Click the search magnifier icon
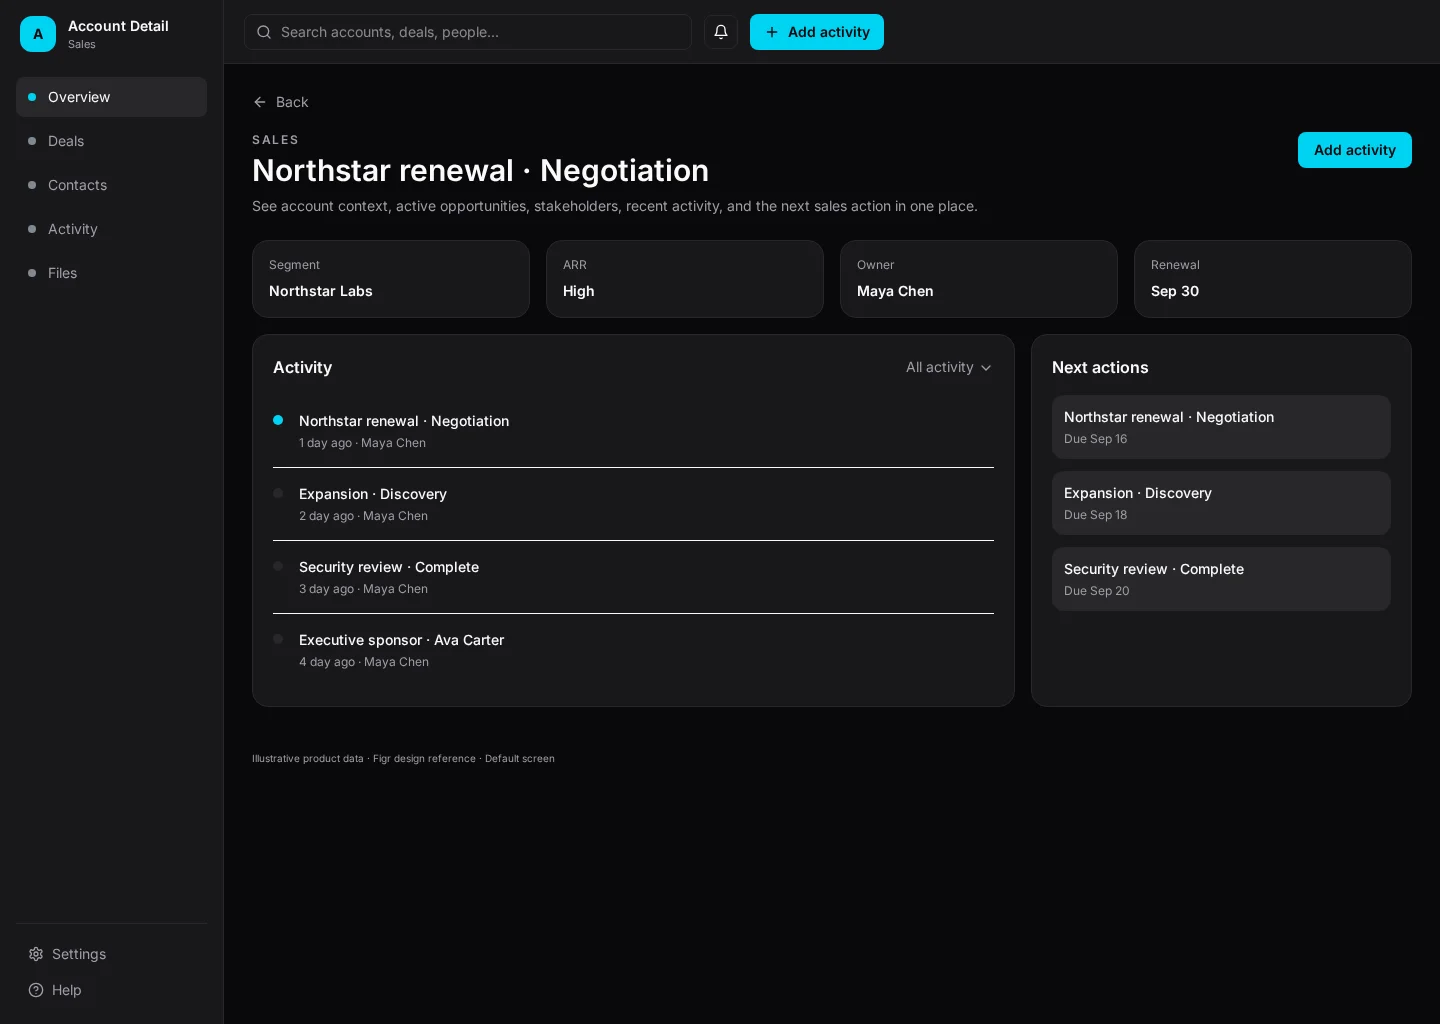 coord(264,32)
